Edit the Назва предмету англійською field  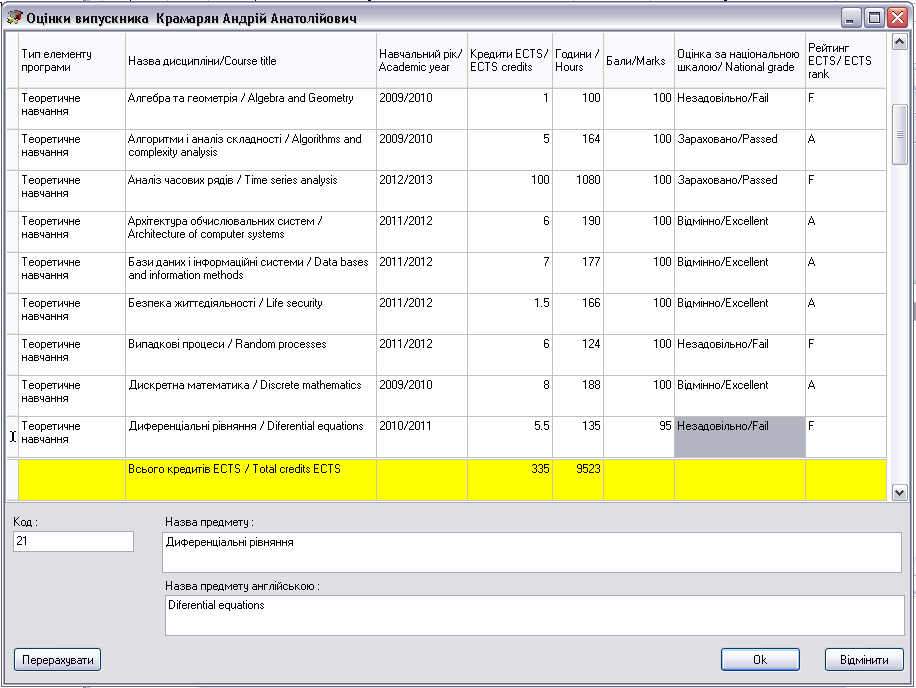(x=535, y=615)
